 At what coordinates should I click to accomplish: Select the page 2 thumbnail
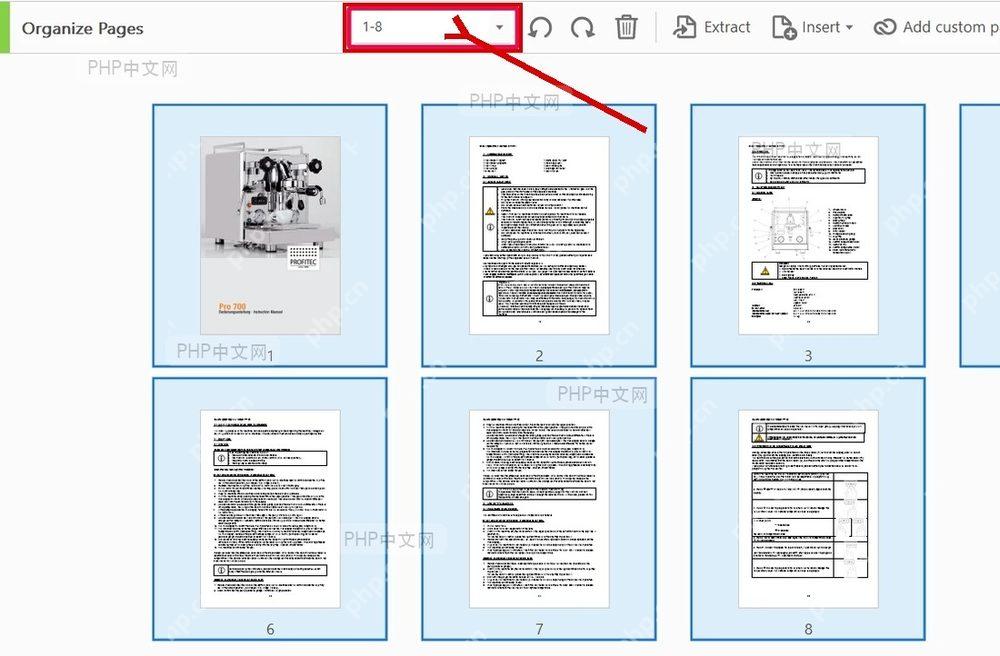point(539,235)
